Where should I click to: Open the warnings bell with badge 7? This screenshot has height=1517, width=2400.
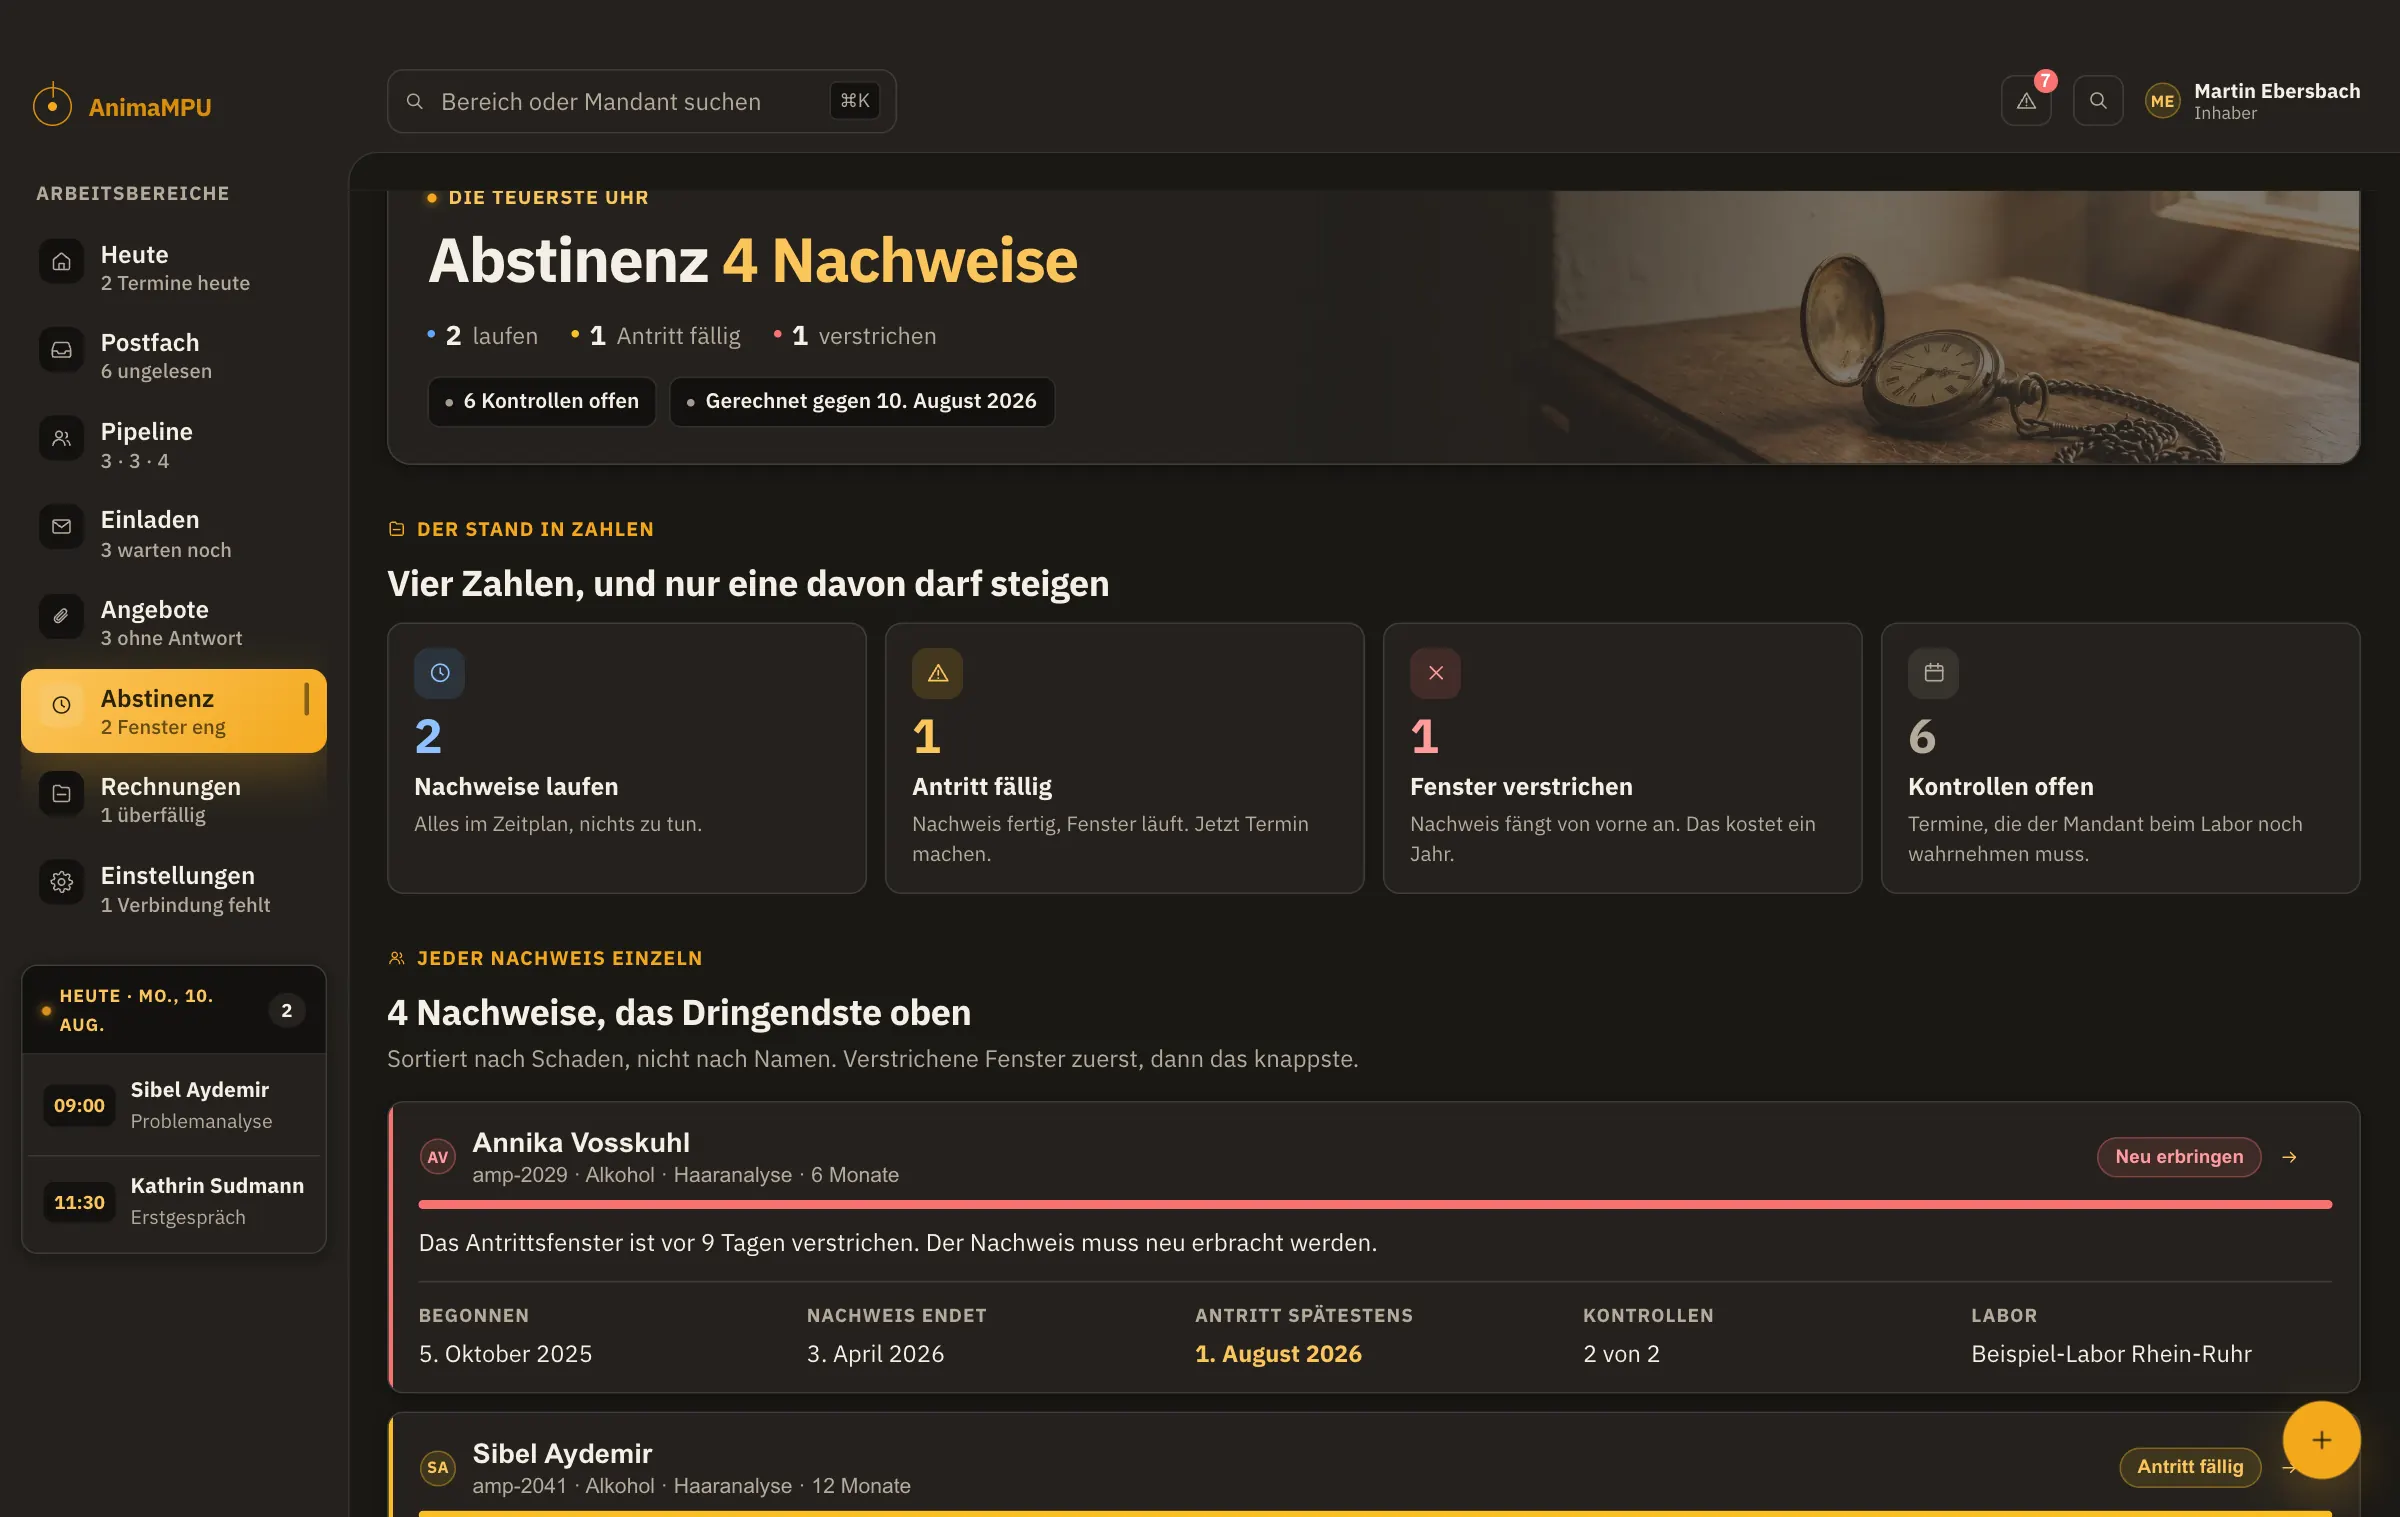2026,101
